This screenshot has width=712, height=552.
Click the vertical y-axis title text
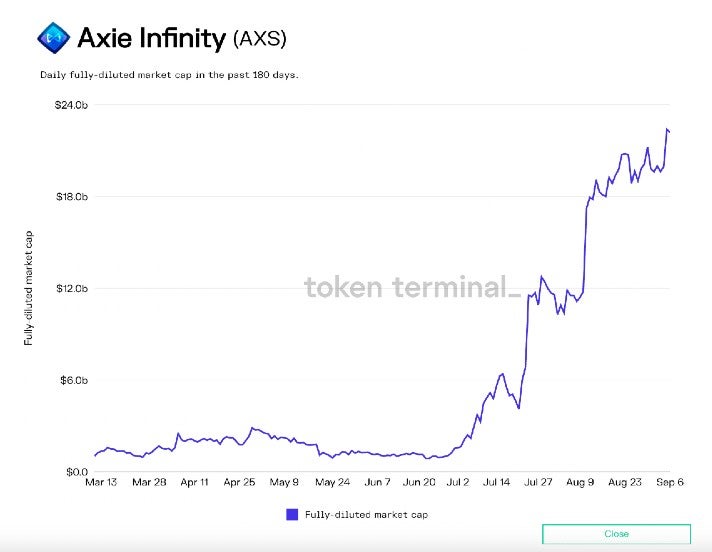29,288
